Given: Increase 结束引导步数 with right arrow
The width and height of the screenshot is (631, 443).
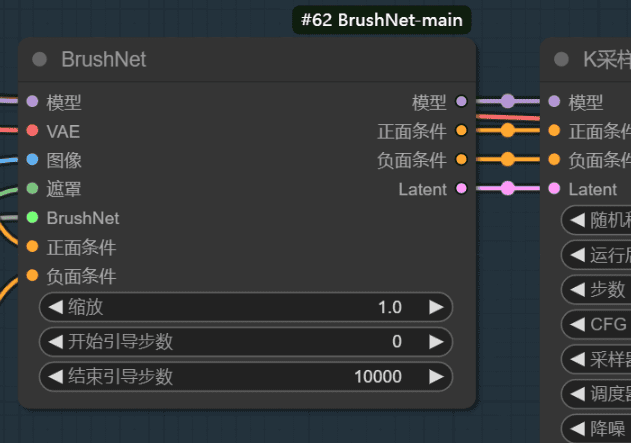Looking at the screenshot, I should (x=436, y=377).
